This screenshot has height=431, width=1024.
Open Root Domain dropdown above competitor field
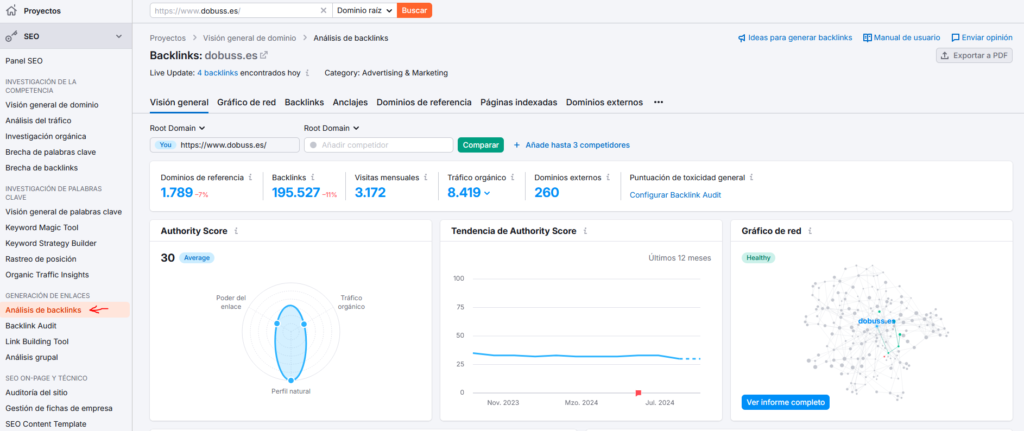[332, 129]
